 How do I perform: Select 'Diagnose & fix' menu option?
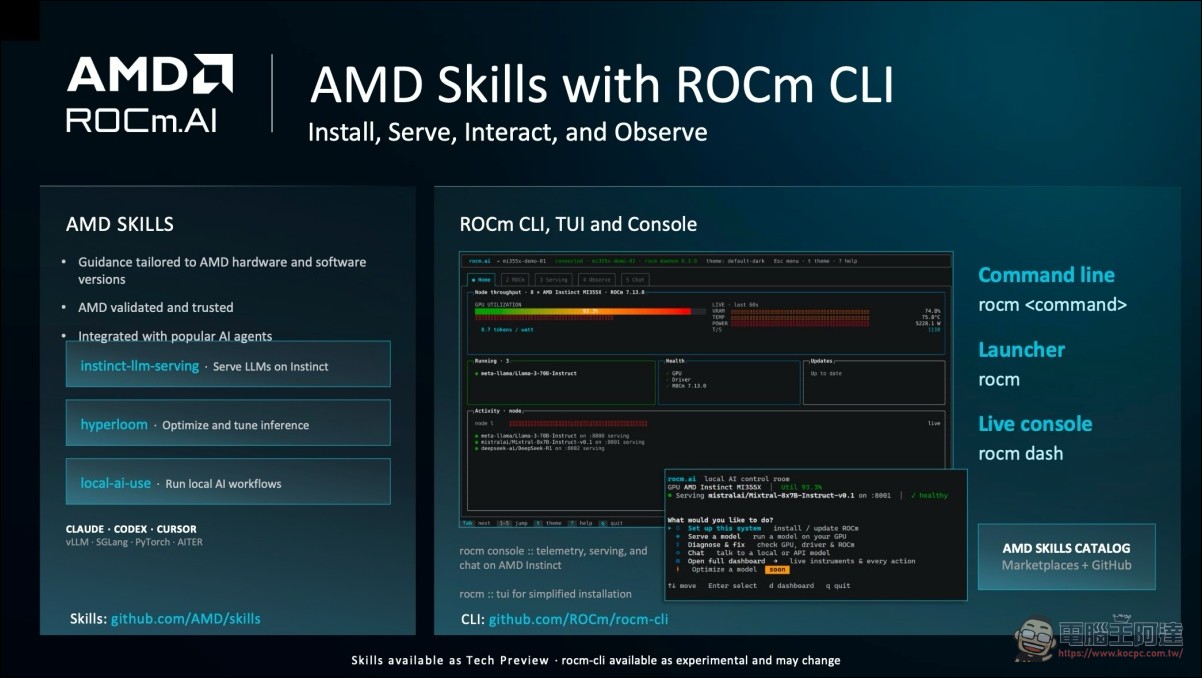[716, 545]
